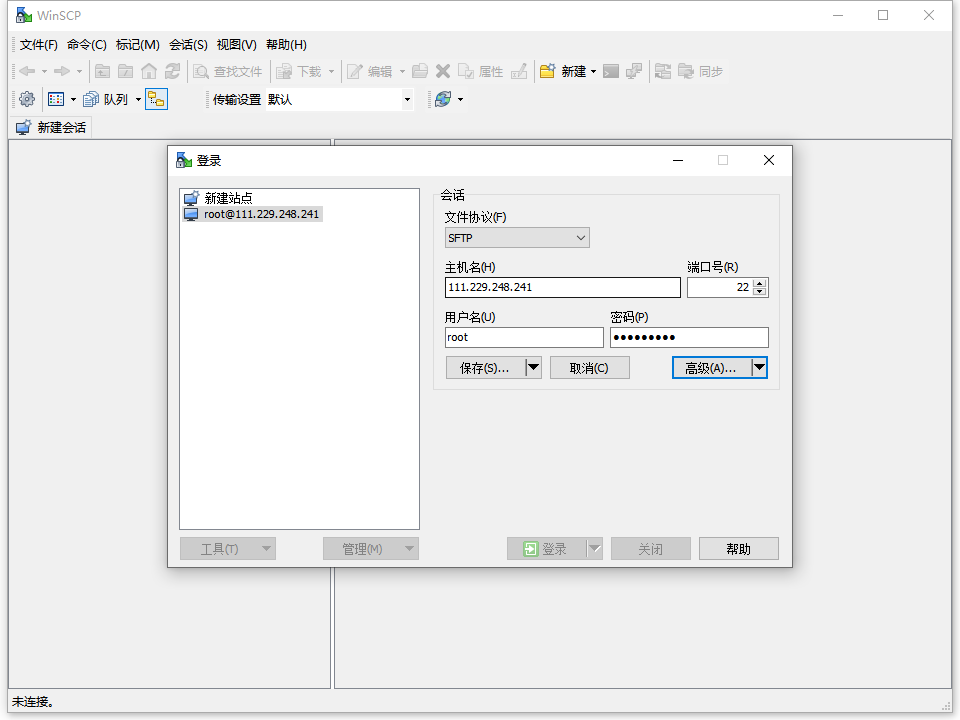Image resolution: width=960 pixels, height=720 pixels.
Task: Click the open terminal console icon
Action: tap(611, 72)
